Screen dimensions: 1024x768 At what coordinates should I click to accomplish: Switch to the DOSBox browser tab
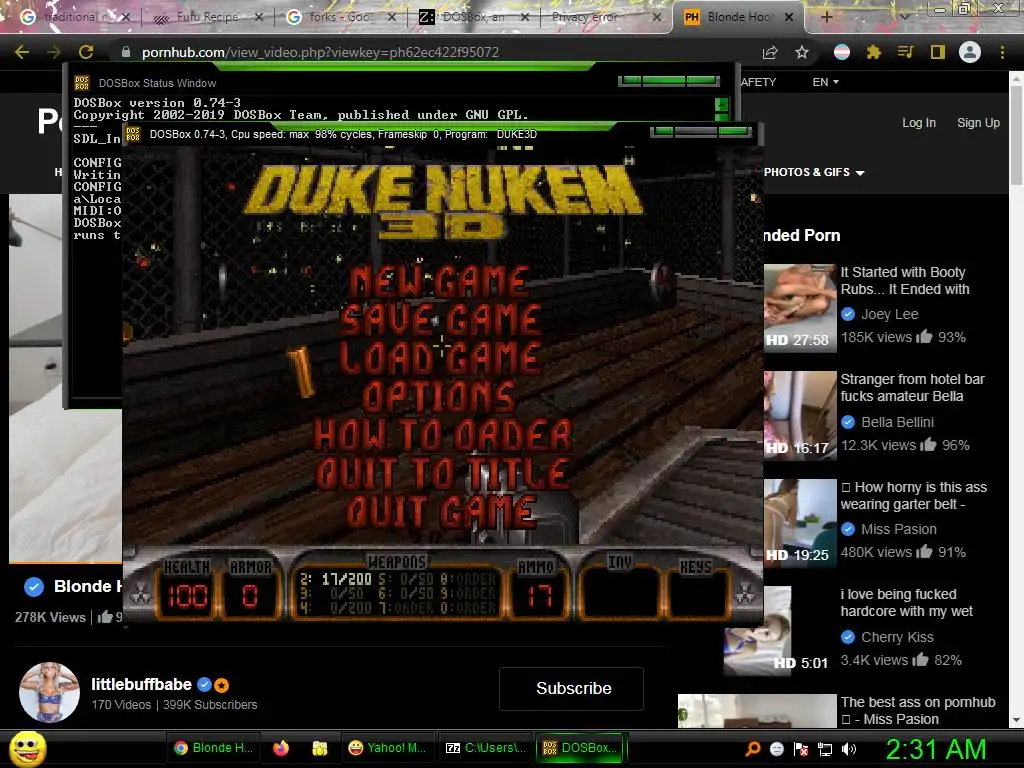tap(473, 17)
